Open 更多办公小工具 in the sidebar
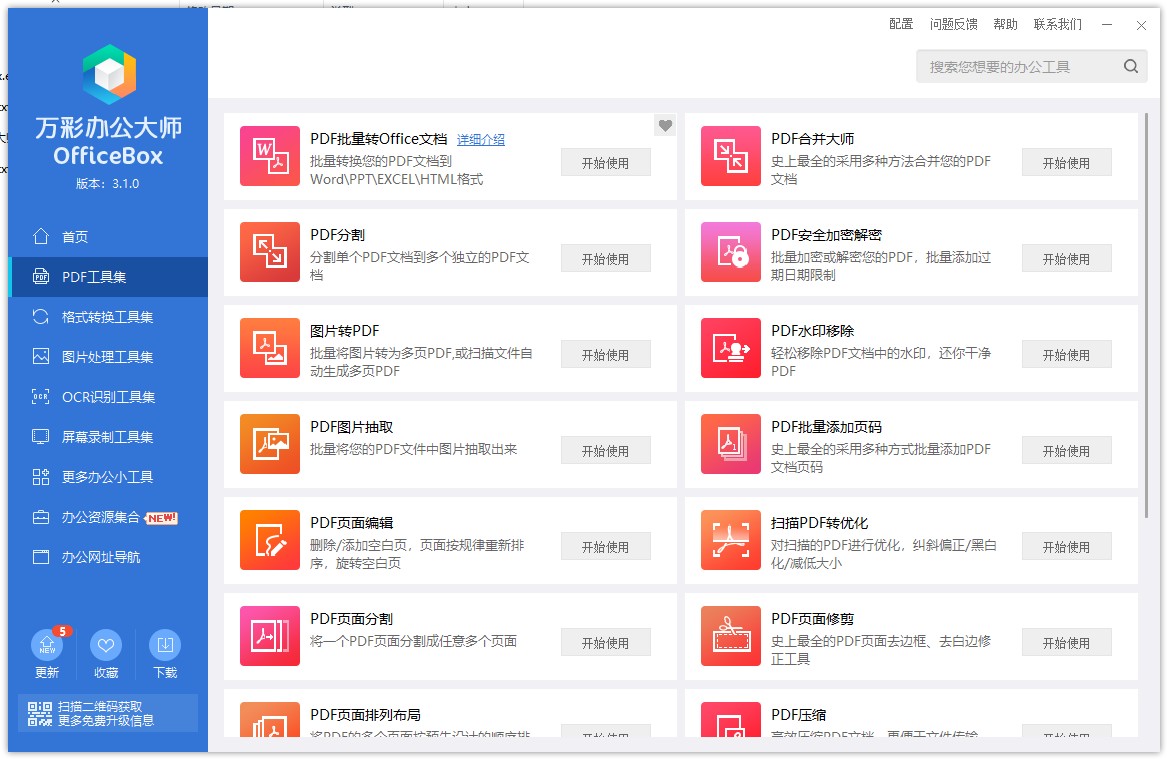 point(108,477)
